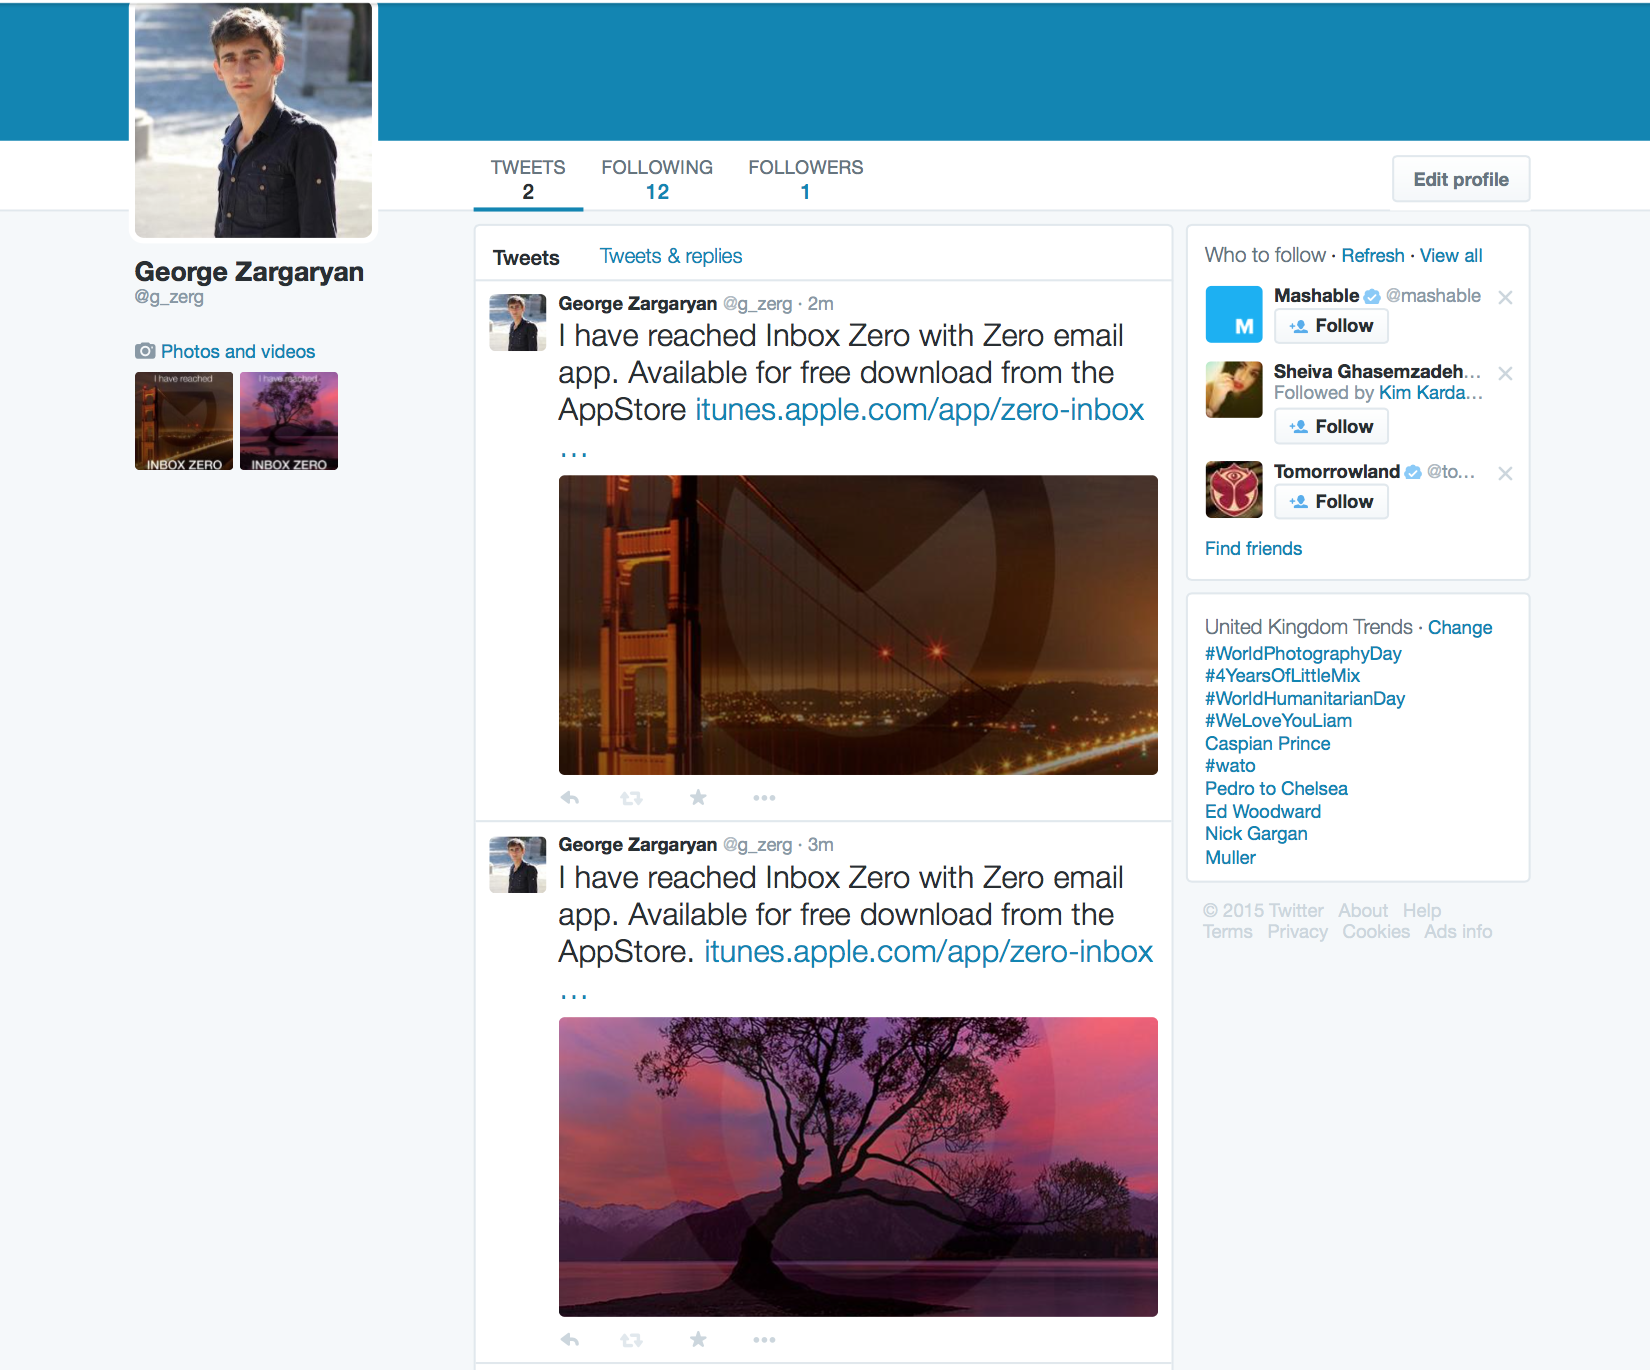
Task: Open the Nick Gargan trend
Action: [x=1256, y=833]
